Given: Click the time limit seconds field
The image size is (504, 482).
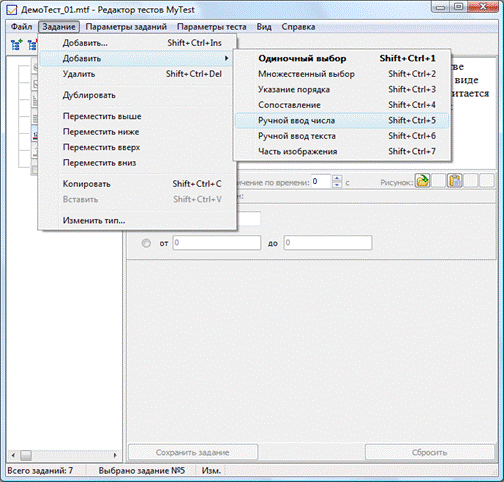Looking at the screenshot, I should 322,182.
